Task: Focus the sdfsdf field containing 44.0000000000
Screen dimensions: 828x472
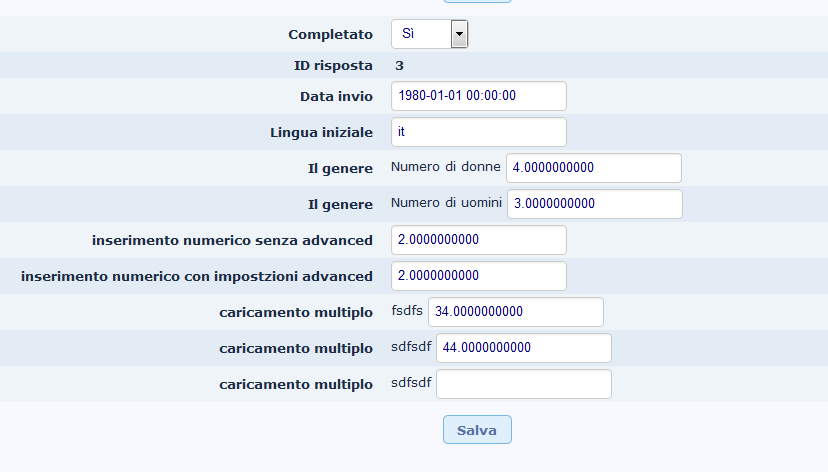Action: [522, 348]
